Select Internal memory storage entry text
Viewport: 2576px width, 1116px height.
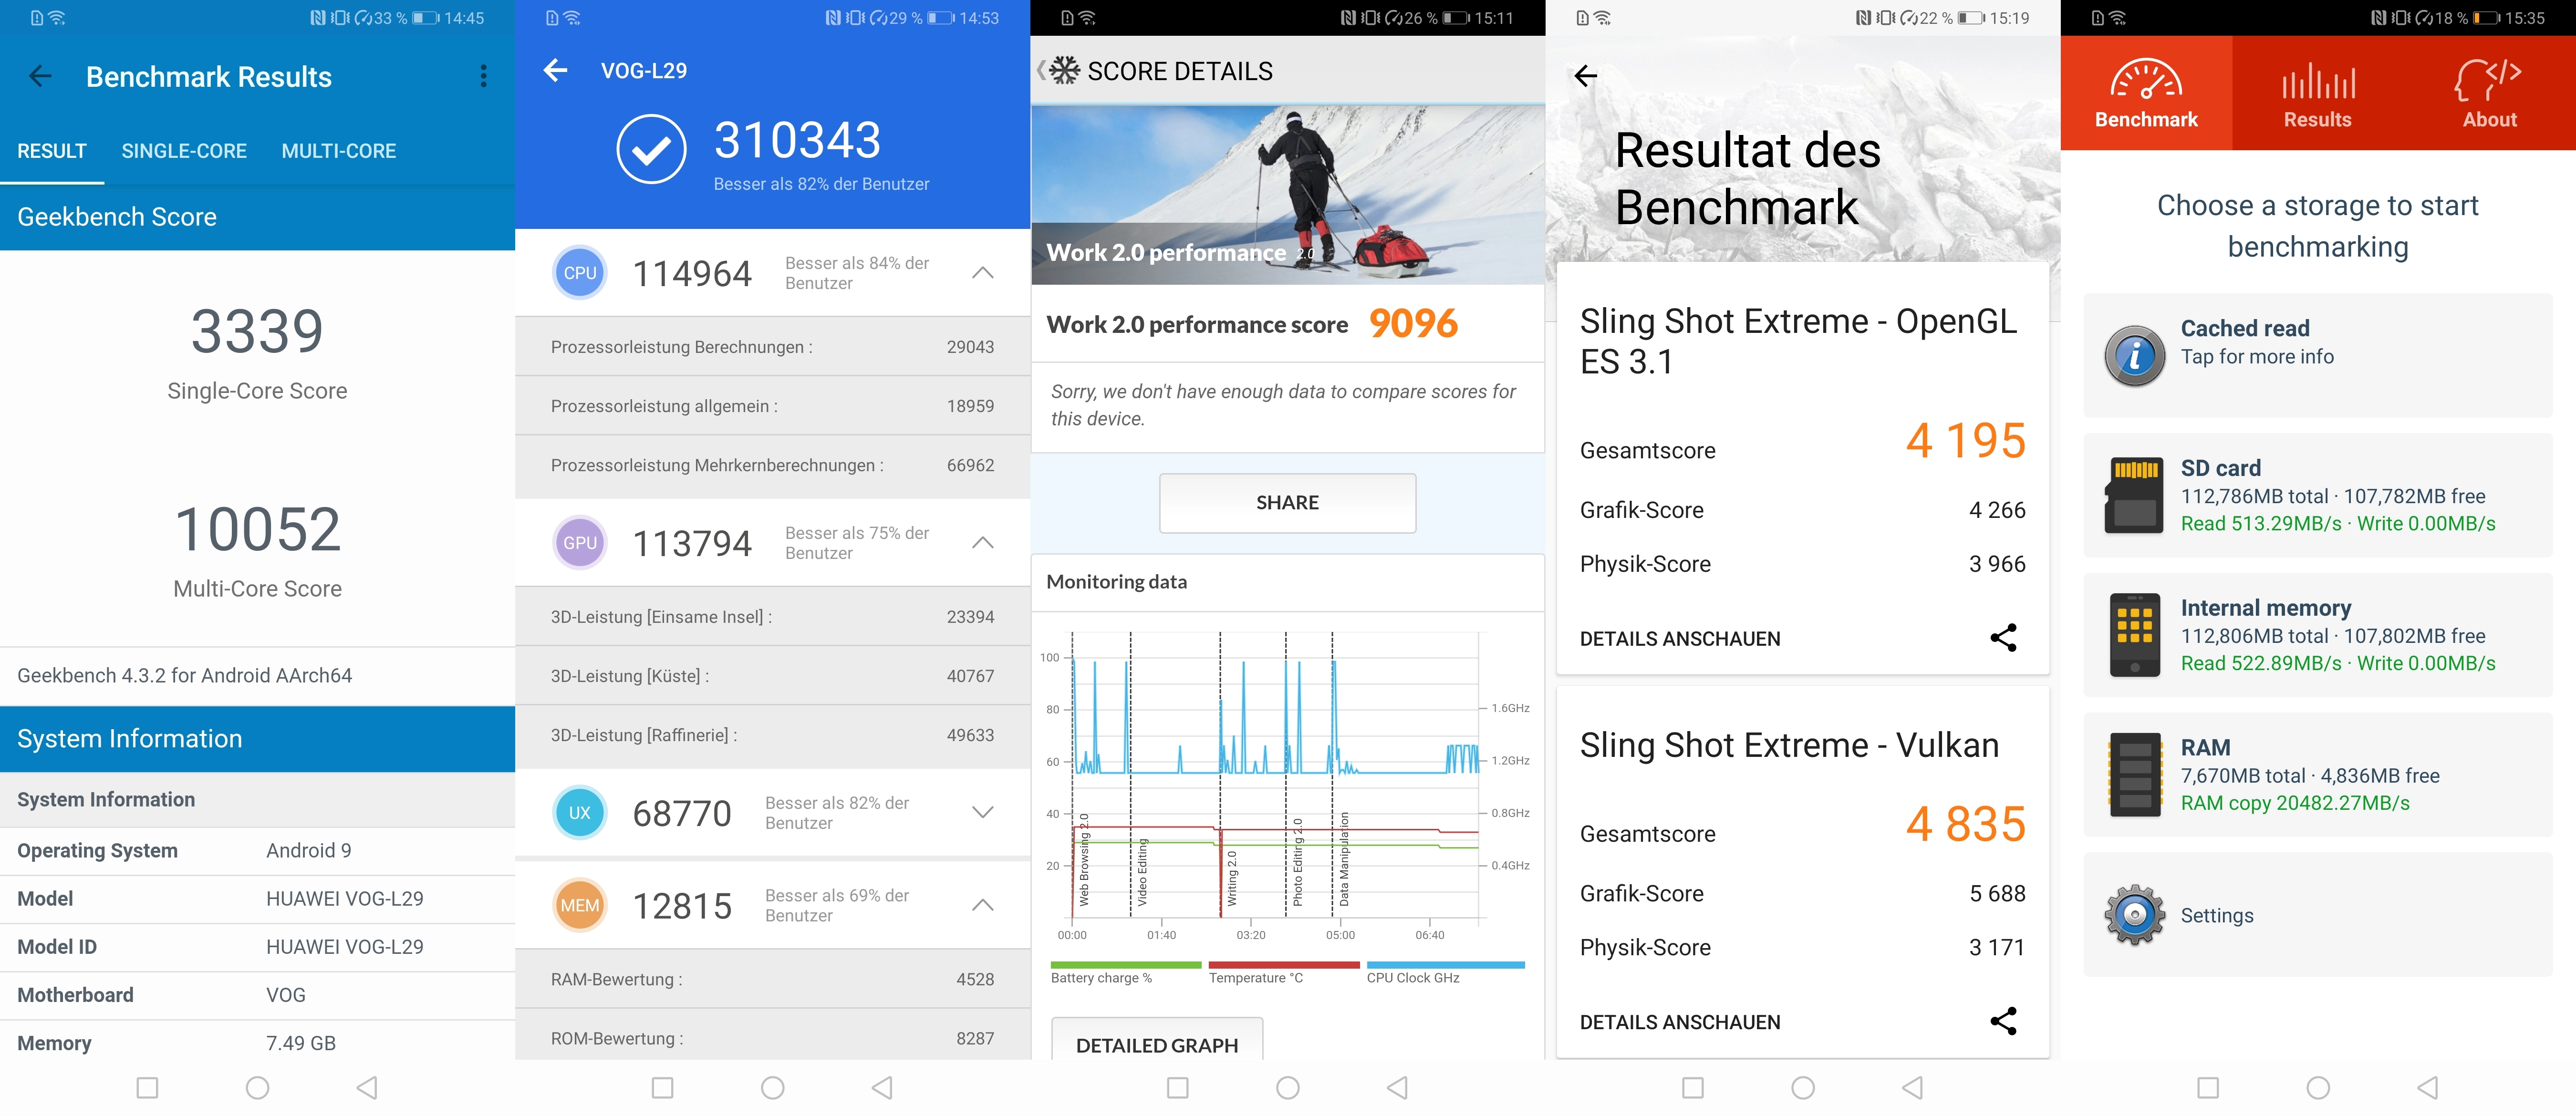point(2338,636)
